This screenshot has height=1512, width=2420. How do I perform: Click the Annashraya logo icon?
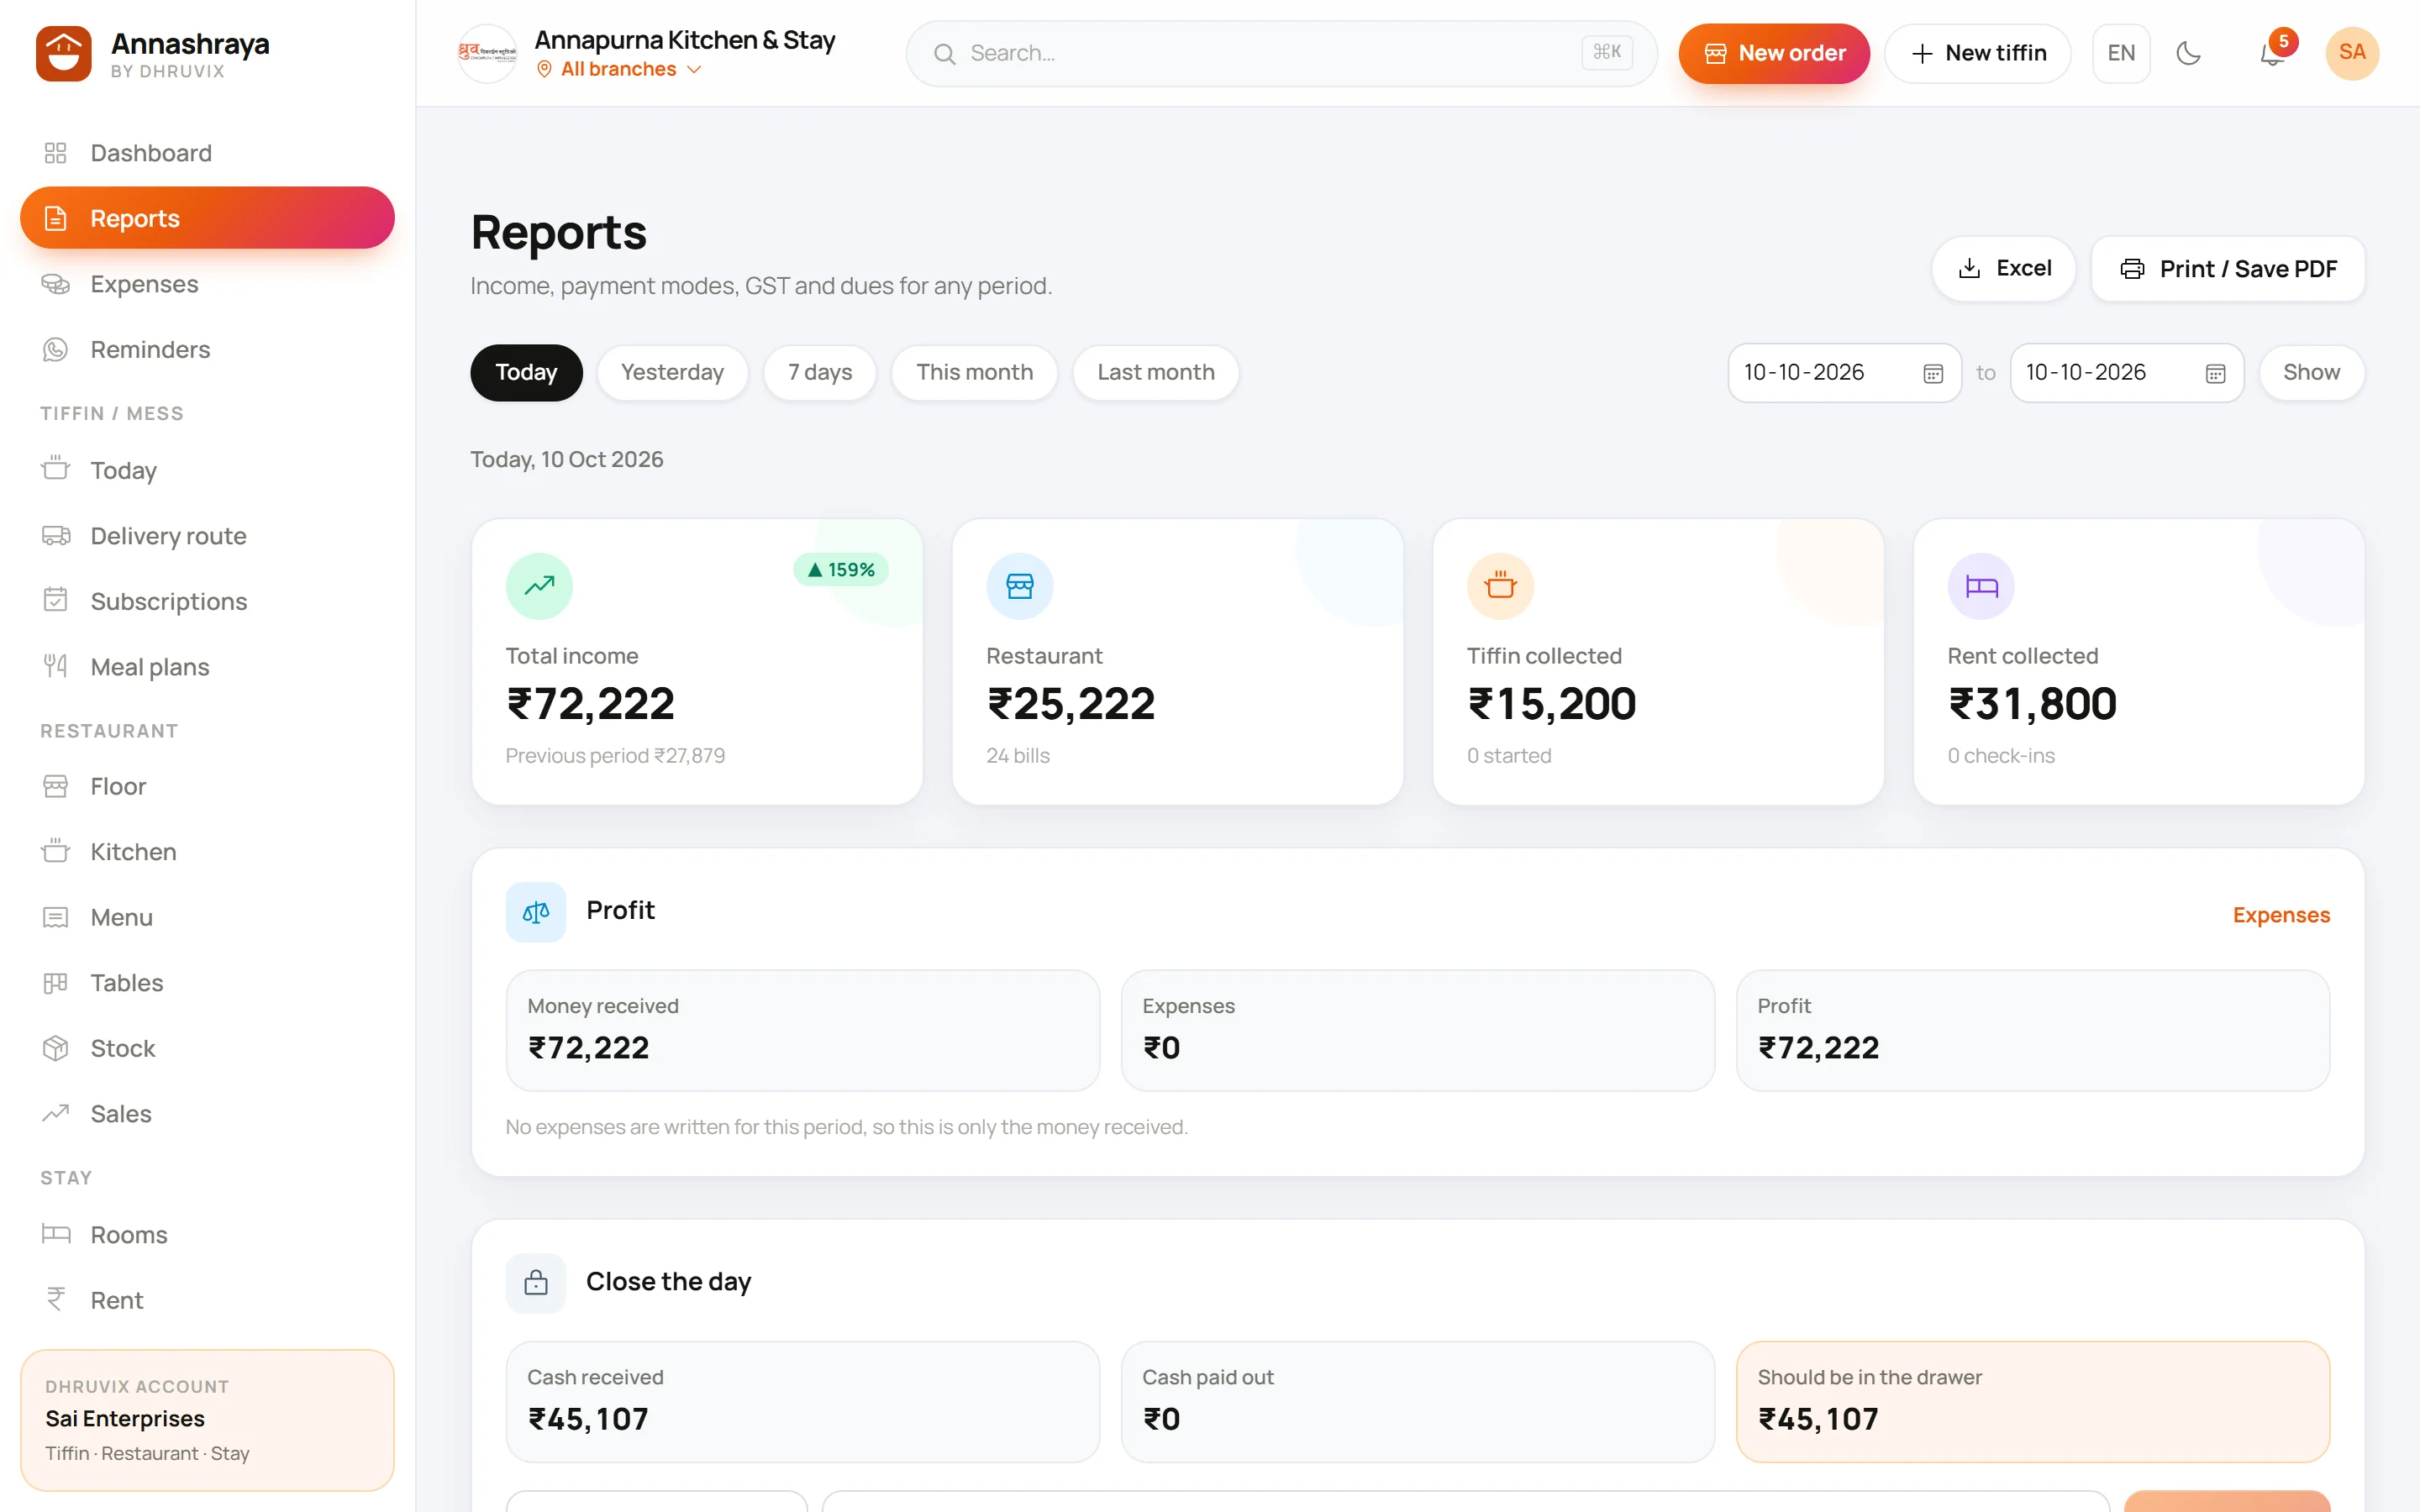pyautogui.click(x=64, y=53)
